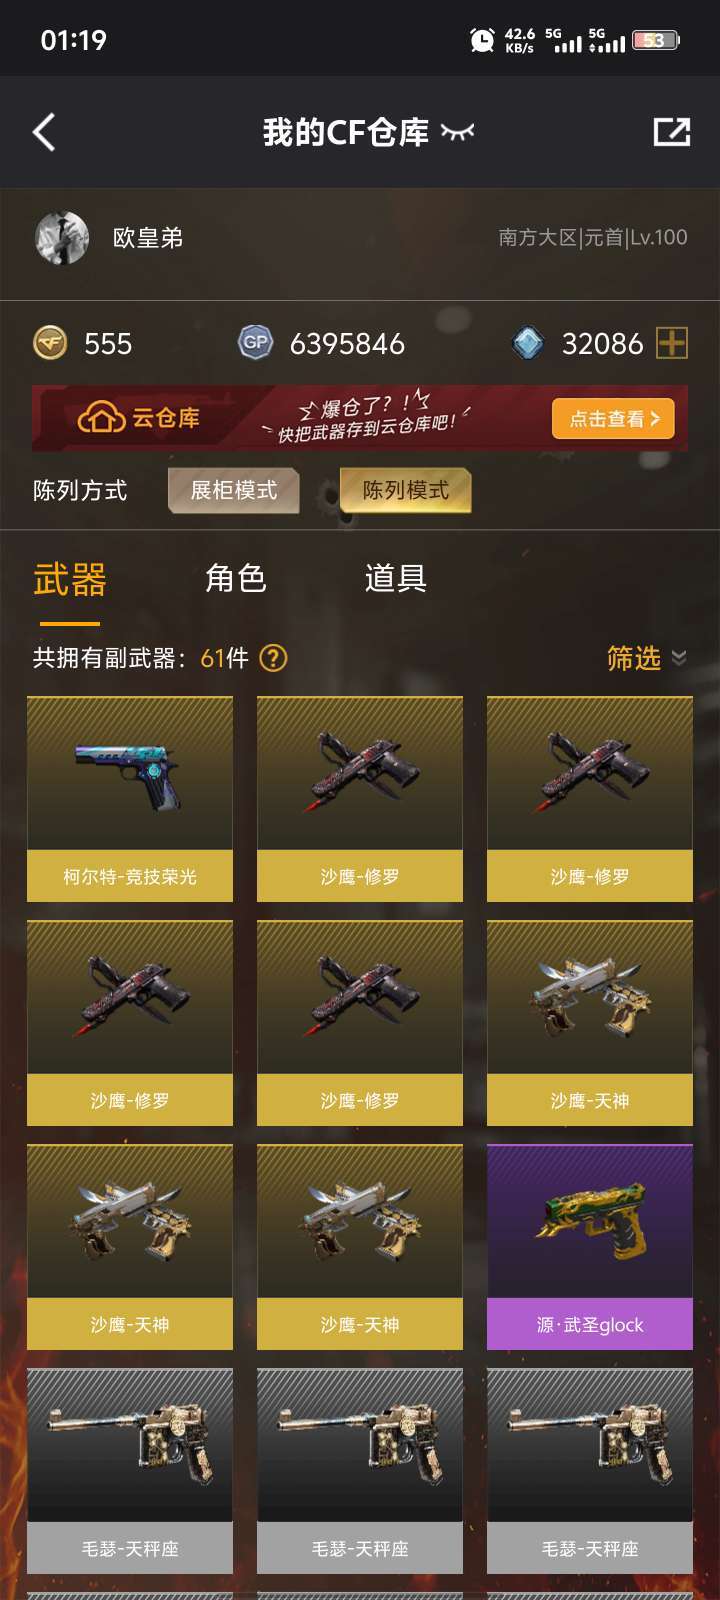Open help question mark beside 61件
The height and width of the screenshot is (1600, 720).
click(x=273, y=658)
